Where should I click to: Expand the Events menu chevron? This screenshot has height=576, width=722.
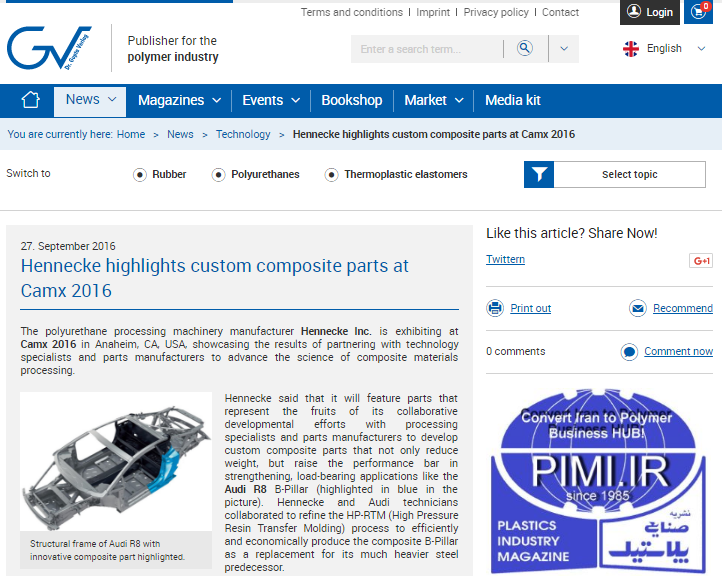(x=296, y=100)
